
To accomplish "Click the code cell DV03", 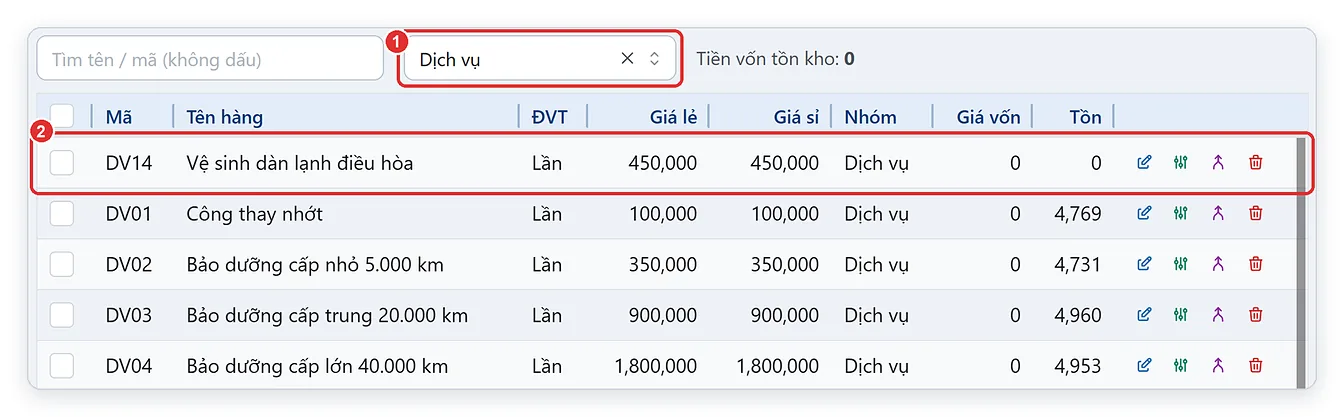I will (x=129, y=315).
